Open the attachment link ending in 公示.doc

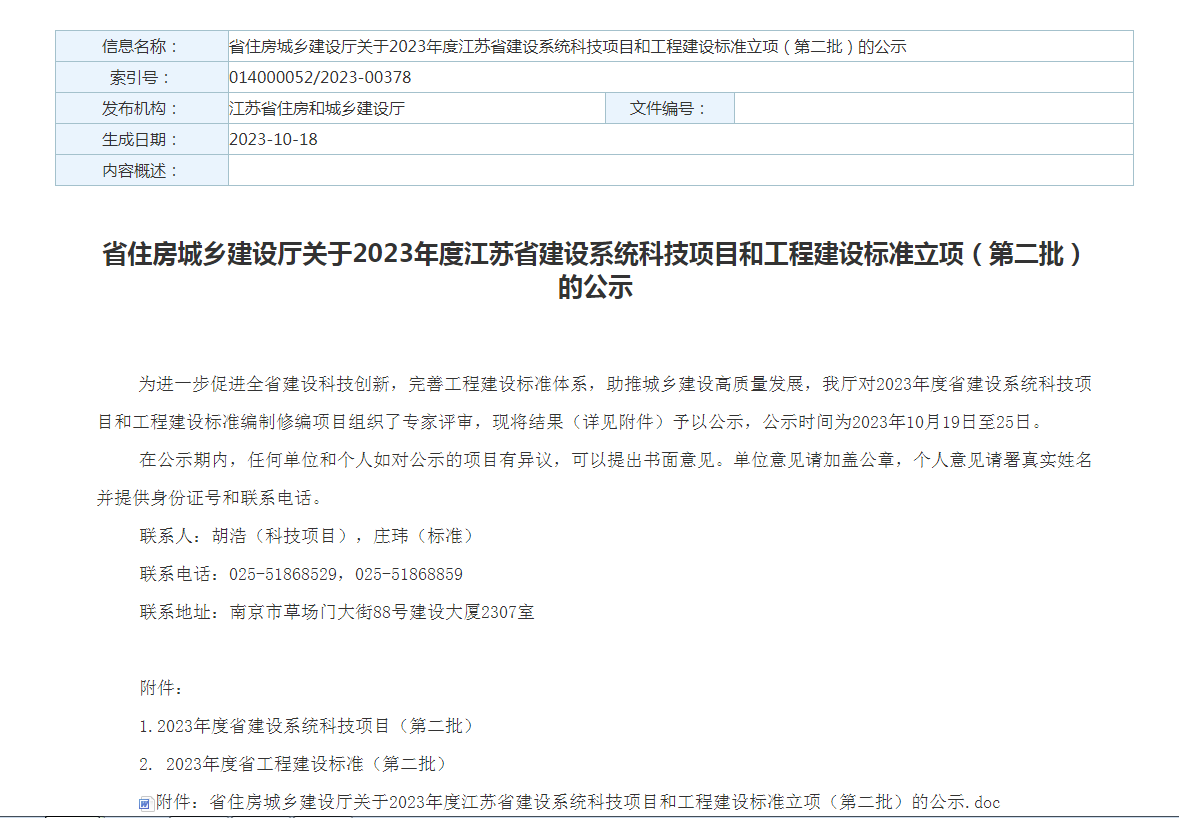pyautogui.click(x=578, y=802)
